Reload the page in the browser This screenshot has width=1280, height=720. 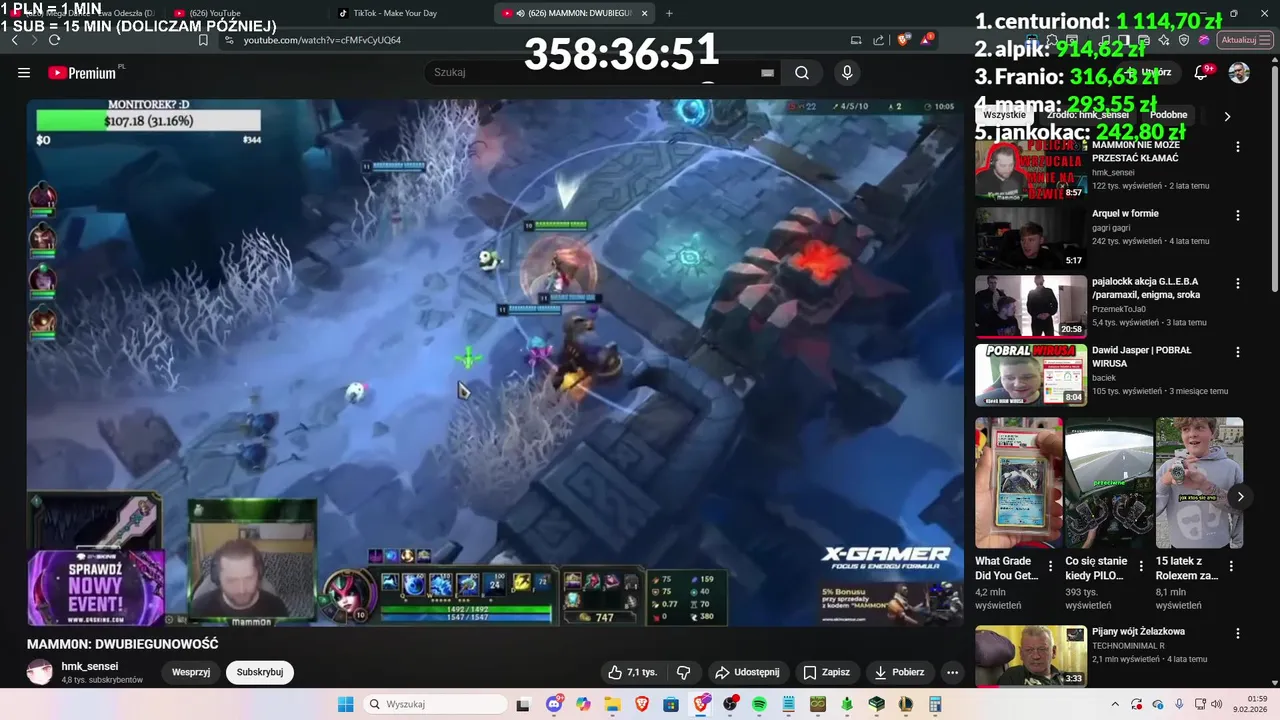click(54, 40)
